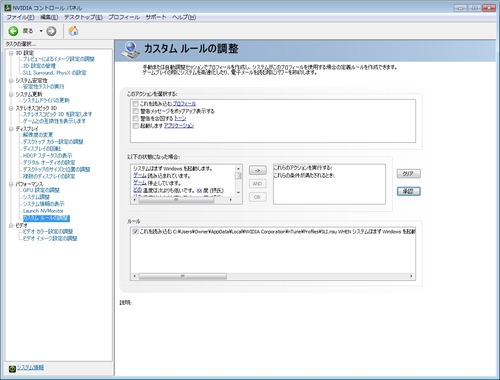Open 3D 設定の管理 tree item
The height and width of the screenshot is (380, 500).
(x=39, y=66)
